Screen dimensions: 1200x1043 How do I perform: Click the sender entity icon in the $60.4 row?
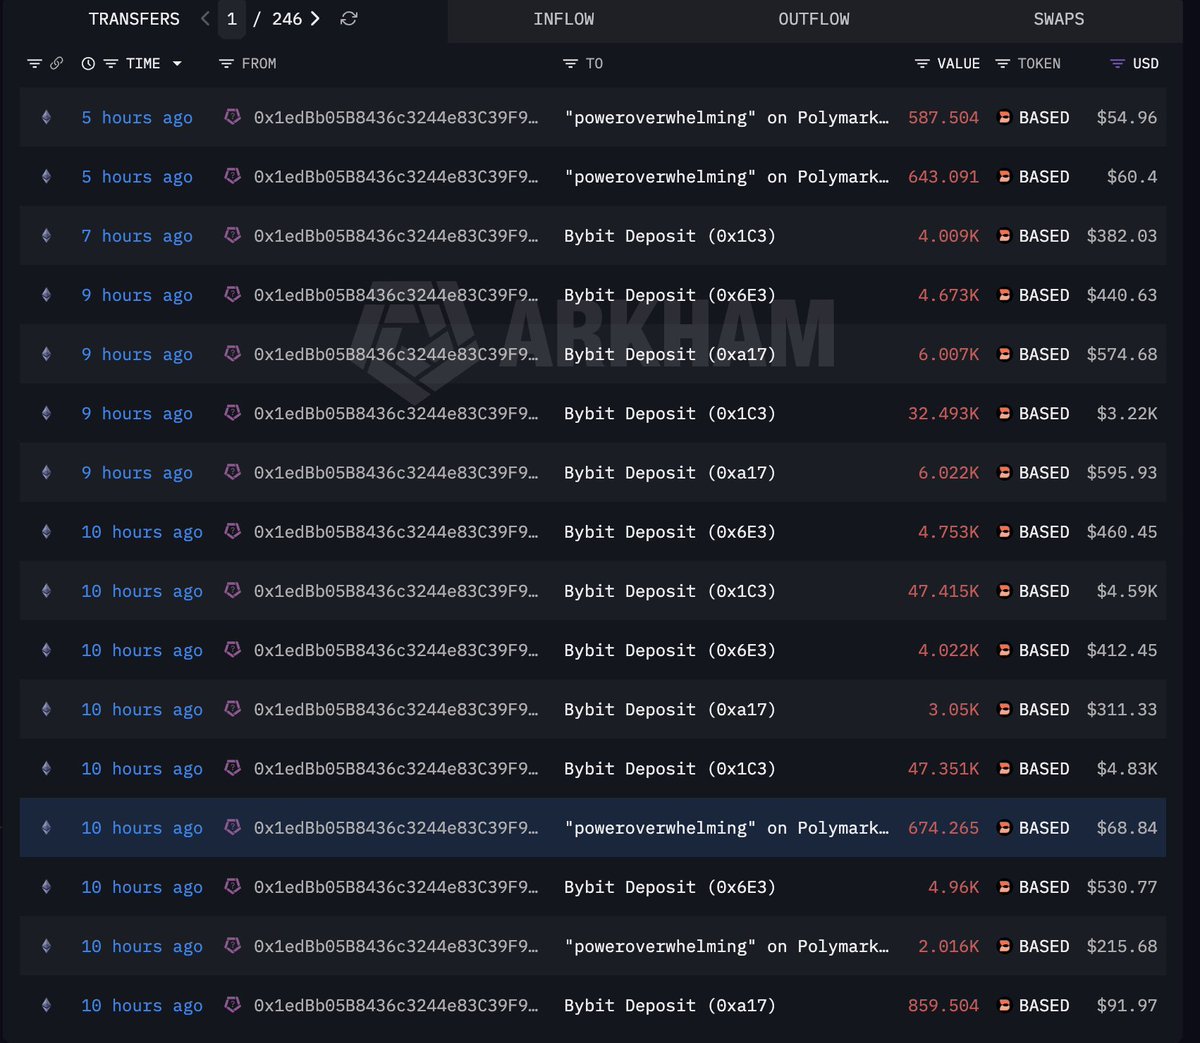tap(233, 176)
